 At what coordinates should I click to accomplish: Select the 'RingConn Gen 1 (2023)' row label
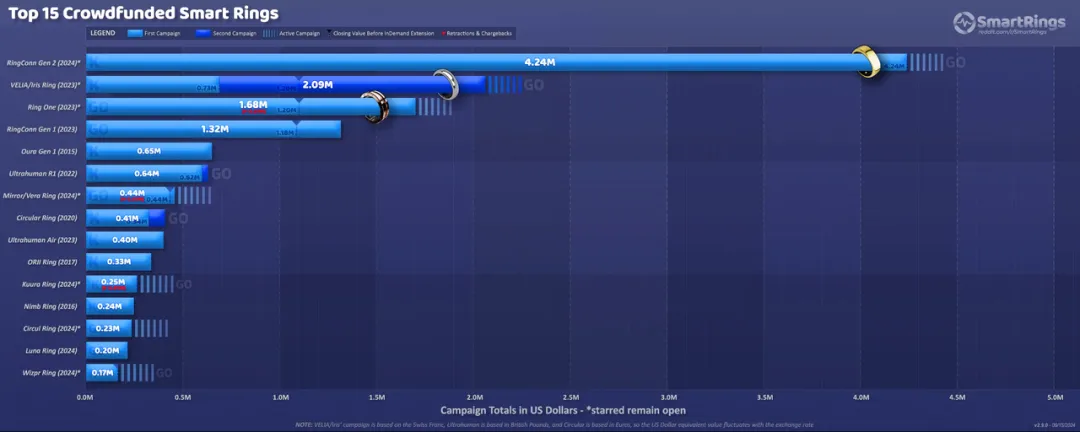pyautogui.click(x=43, y=129)
